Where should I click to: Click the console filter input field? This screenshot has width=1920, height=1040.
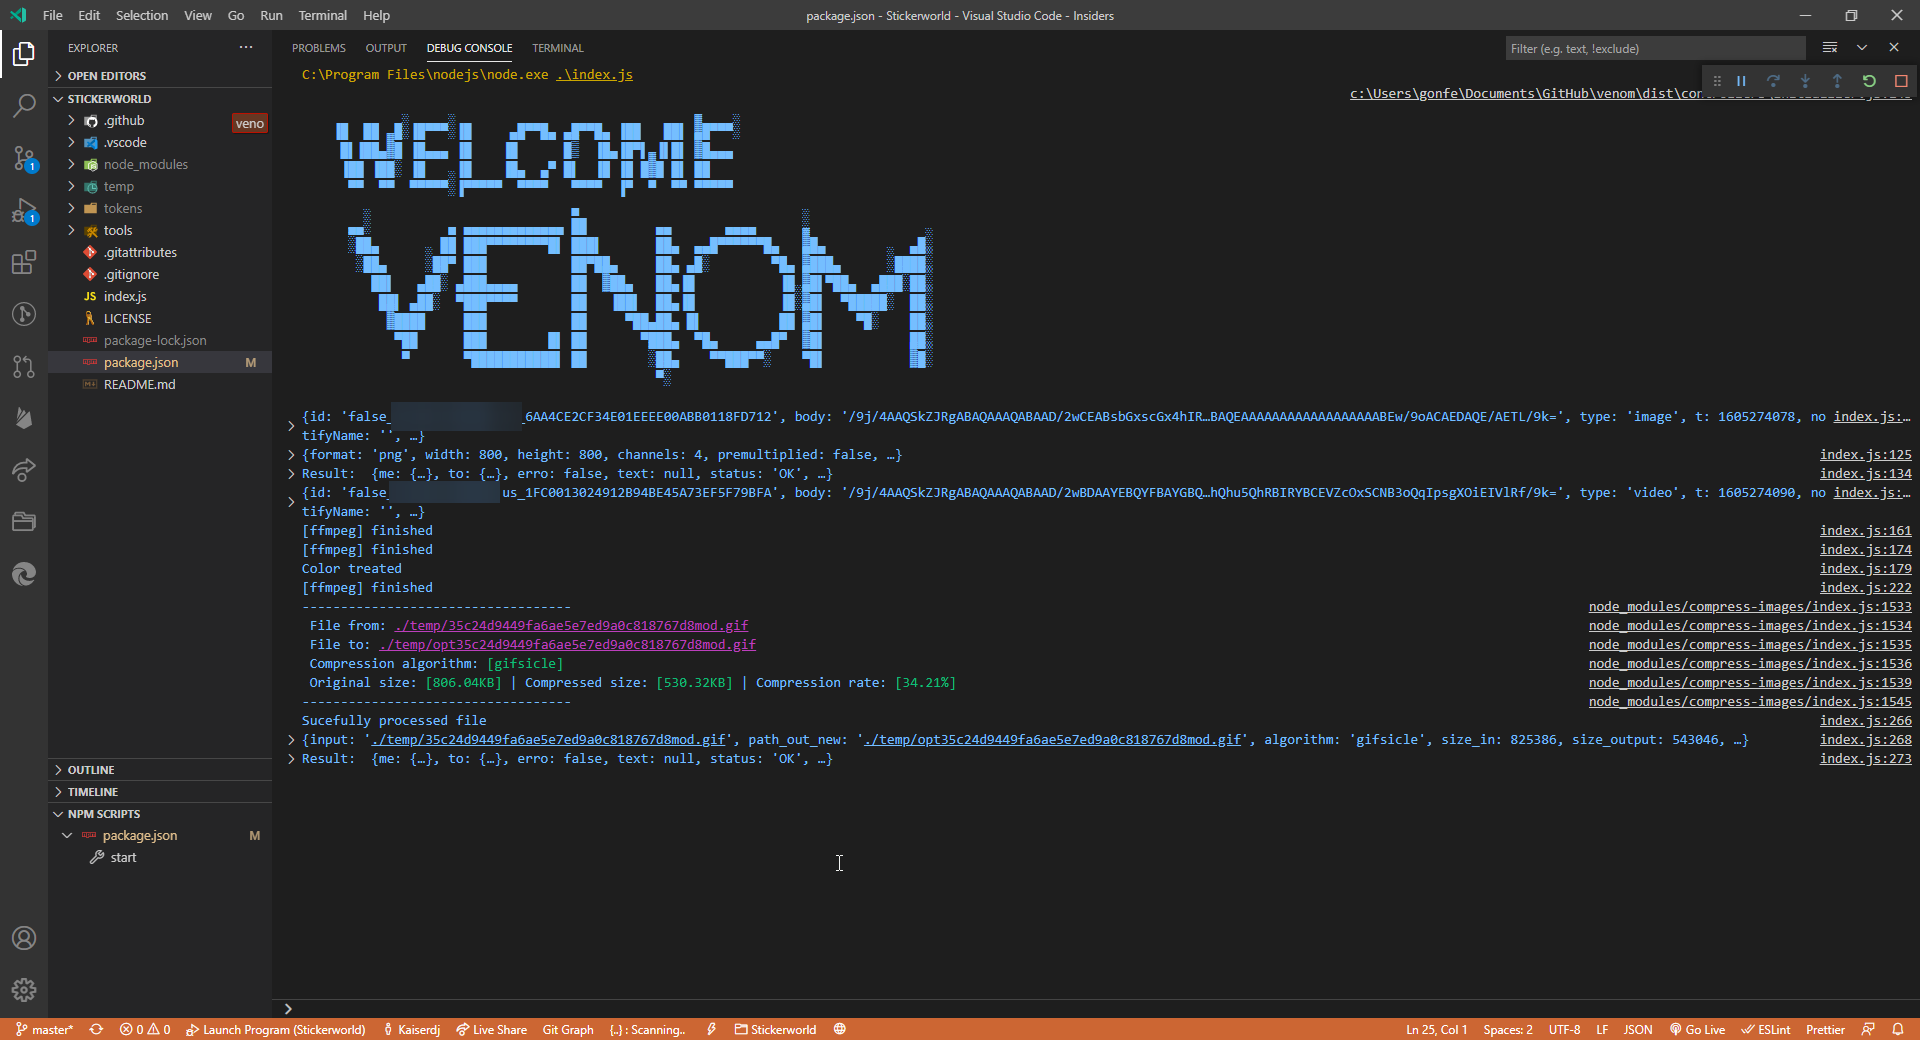[1655, 48]
